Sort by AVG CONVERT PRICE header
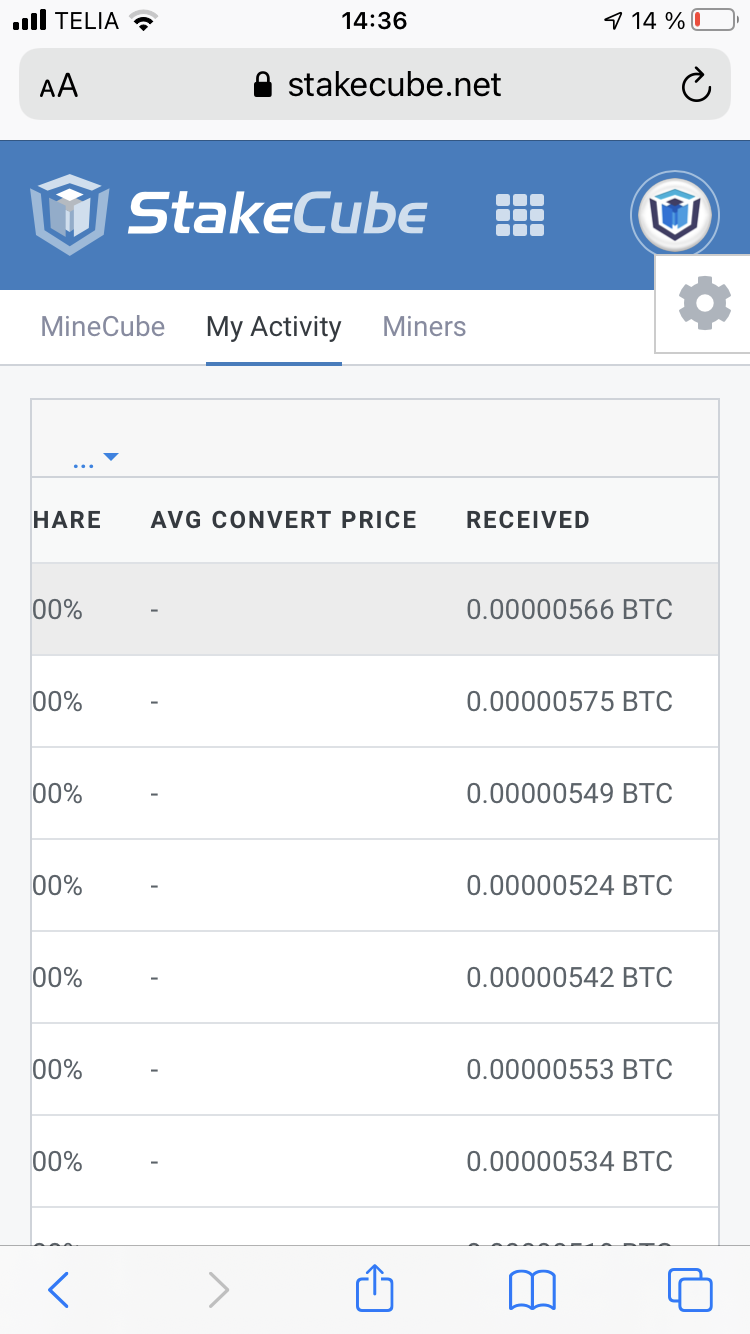The image size is (750, 1334). [x=284, y=520]
